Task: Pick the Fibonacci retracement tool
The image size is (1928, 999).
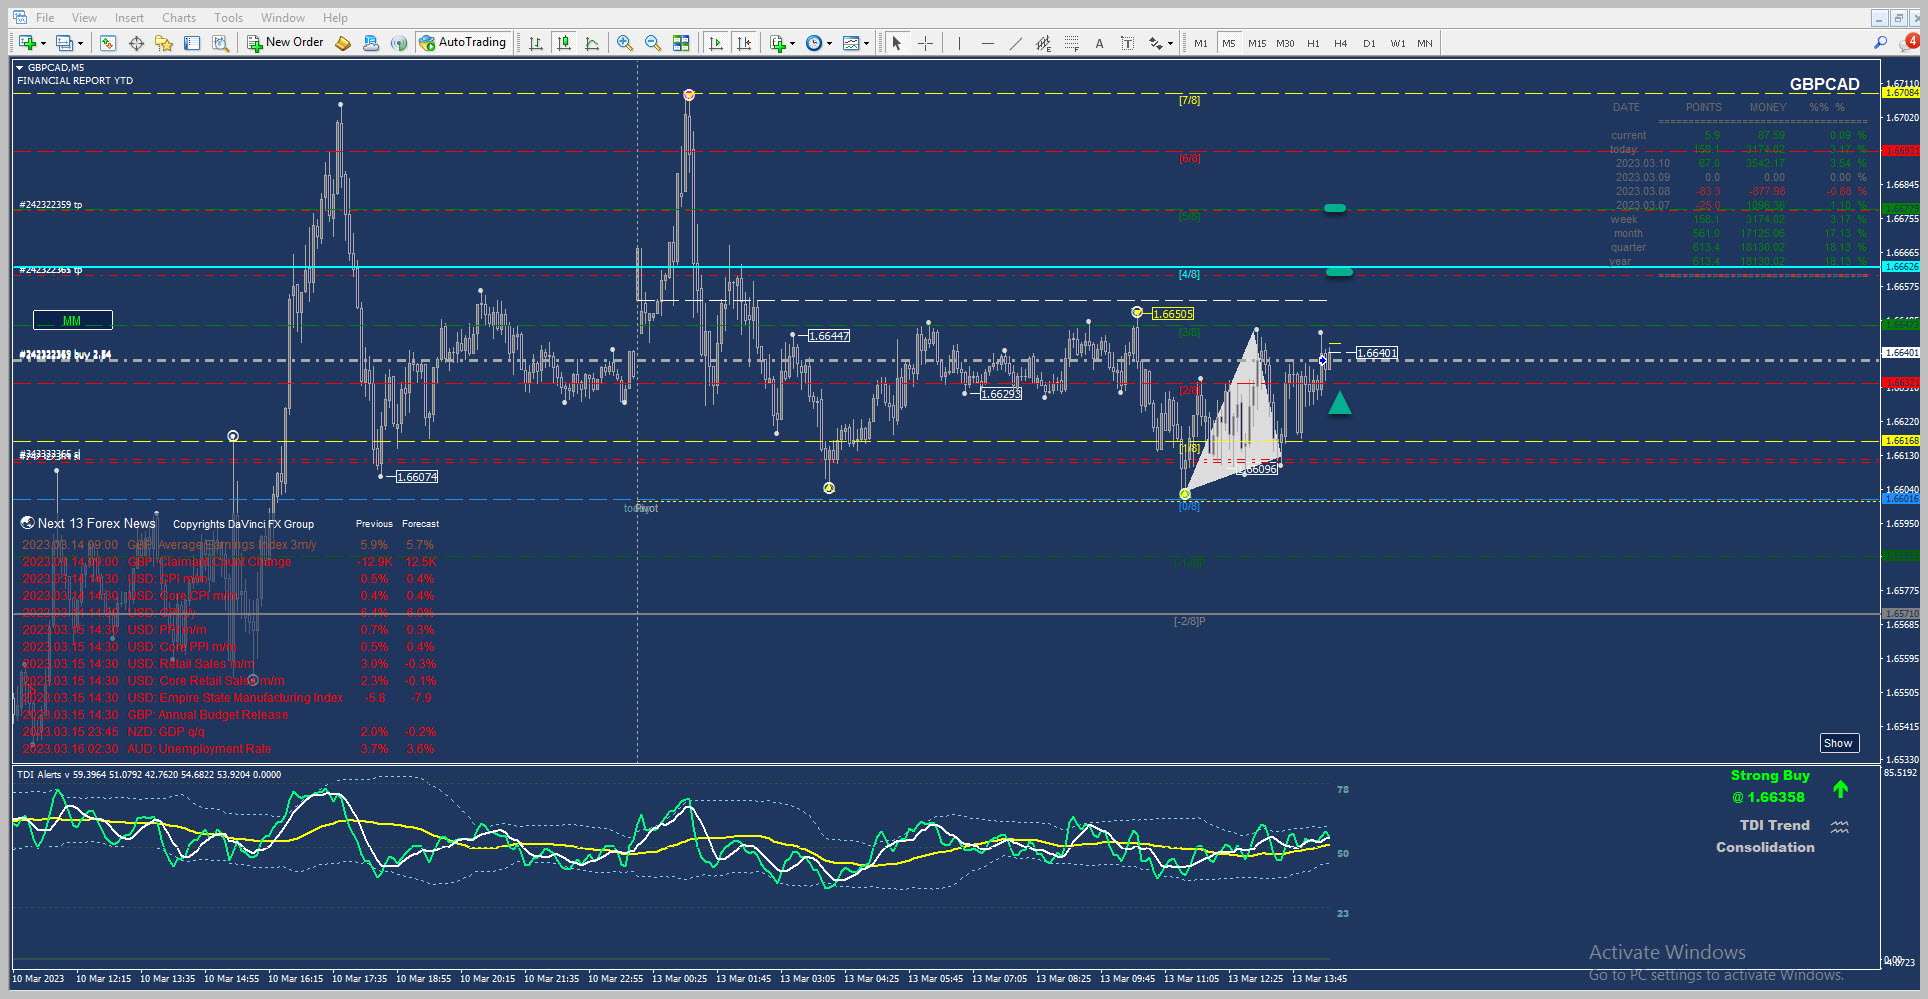Action: 1071,43
